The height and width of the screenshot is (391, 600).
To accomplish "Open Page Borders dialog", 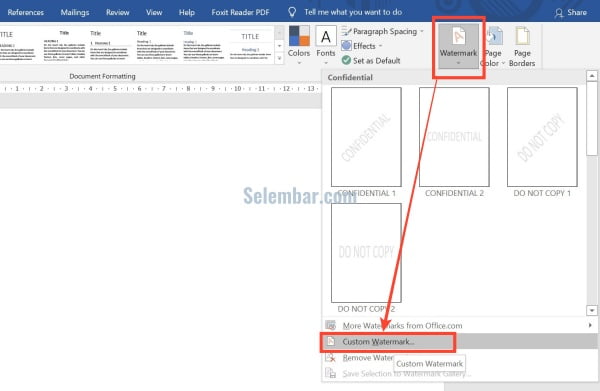I will (x=522, y=47).
